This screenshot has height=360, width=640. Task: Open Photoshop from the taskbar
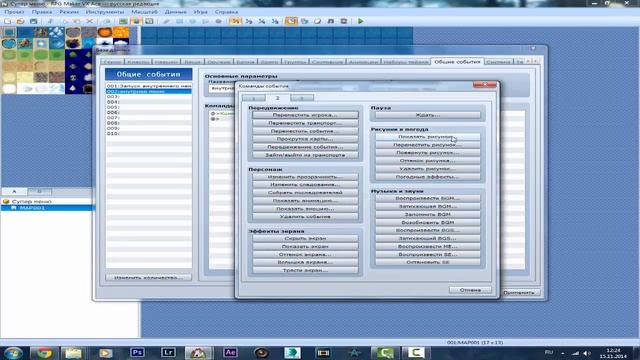[137, 353]
